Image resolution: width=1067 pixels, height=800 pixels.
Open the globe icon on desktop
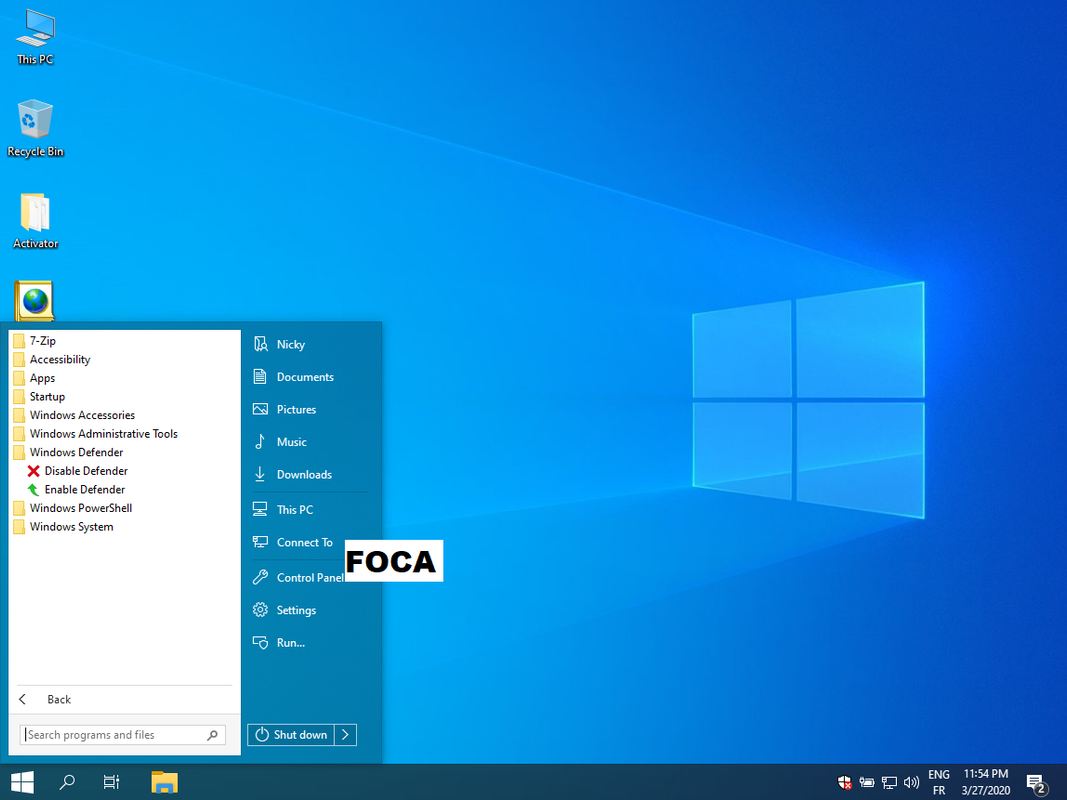34,300
